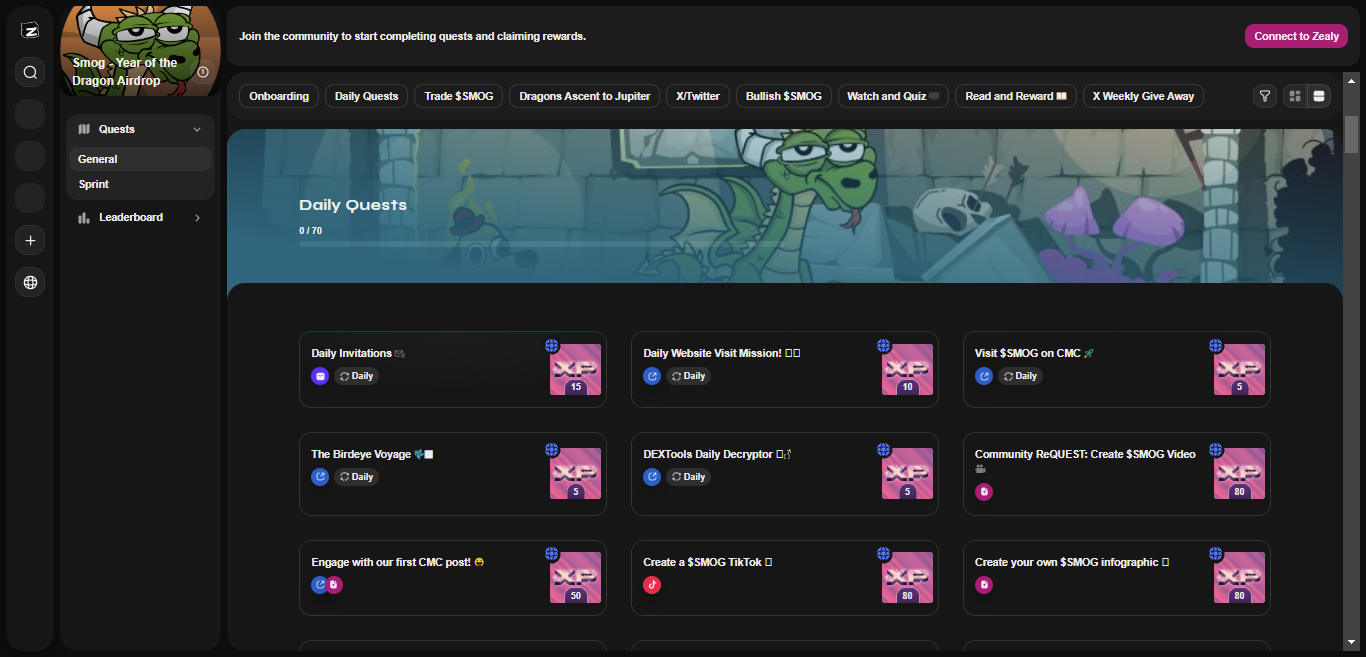Select the Trade $SMOG category
The image size is (1366, 657).
pos(459,96)
